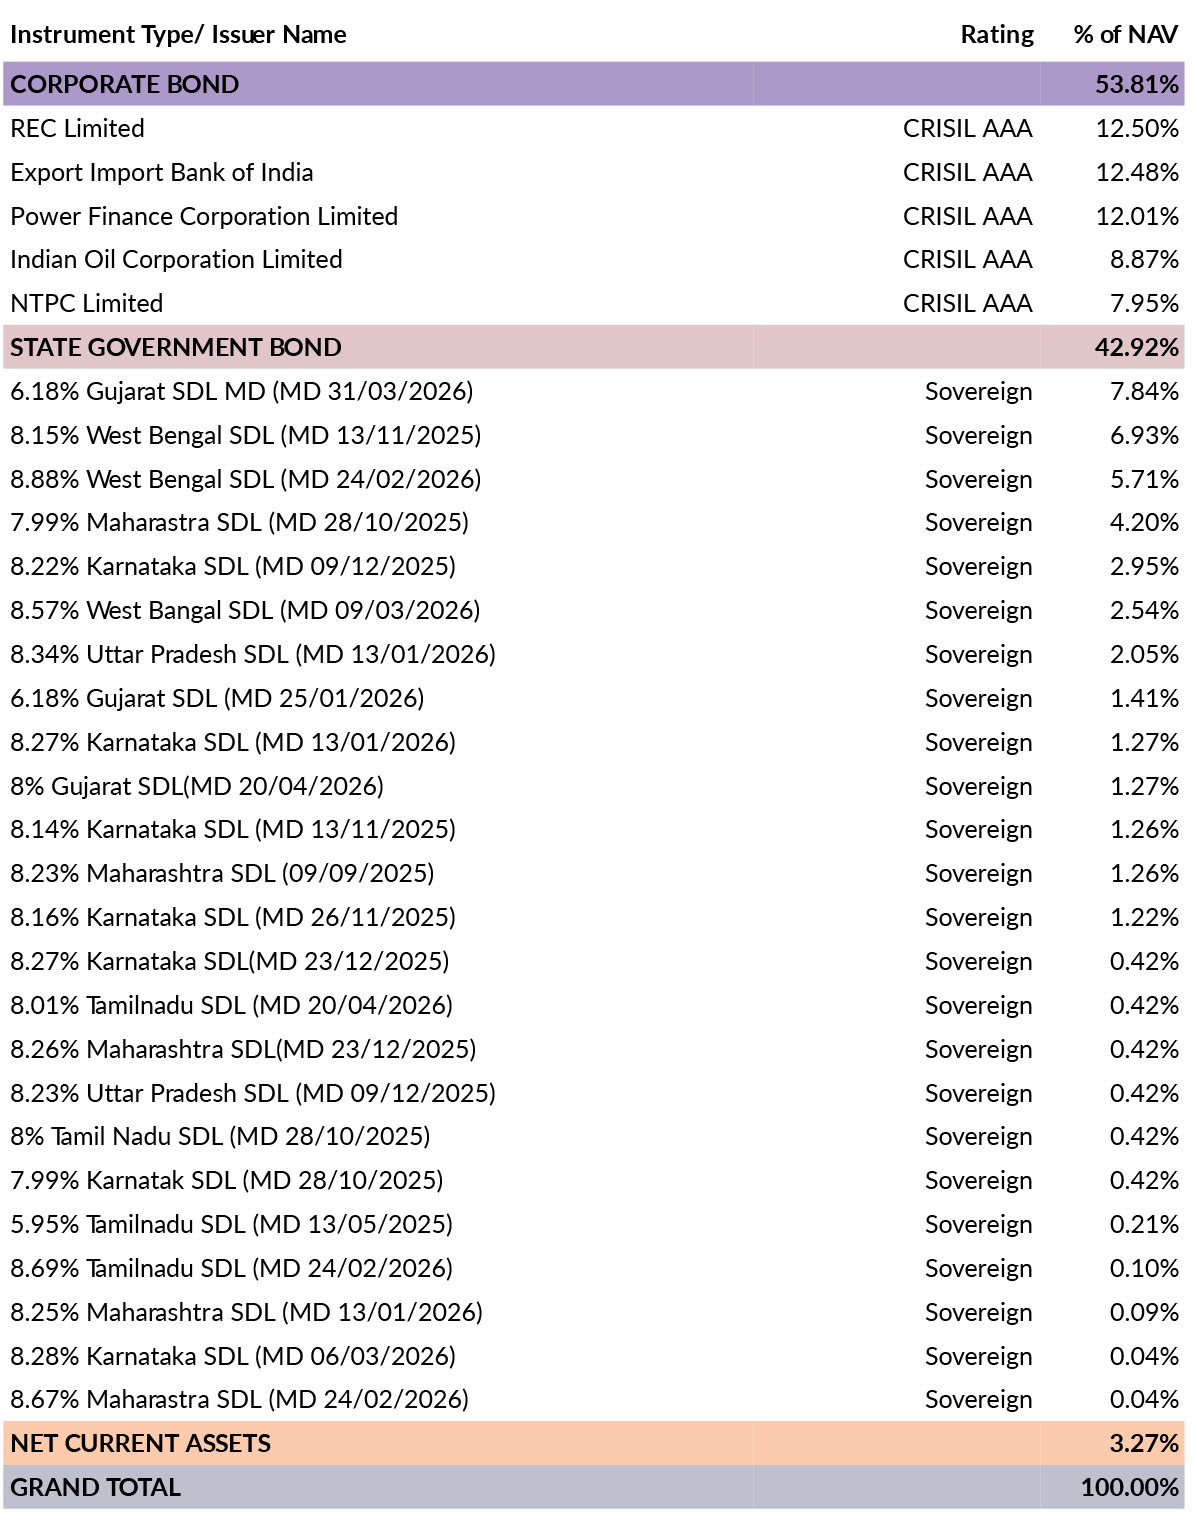
Task: Click the 8% Gujarat SDL entry
Action: pyautogui.click(x=197, y=786)
